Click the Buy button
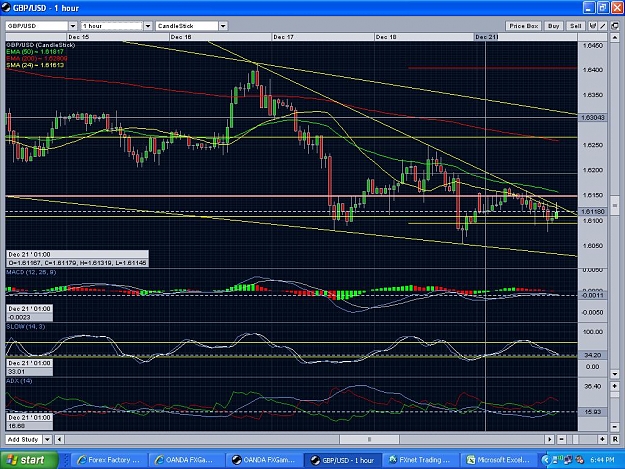Viewport: 625px width, 469px height. pos(553,26)
